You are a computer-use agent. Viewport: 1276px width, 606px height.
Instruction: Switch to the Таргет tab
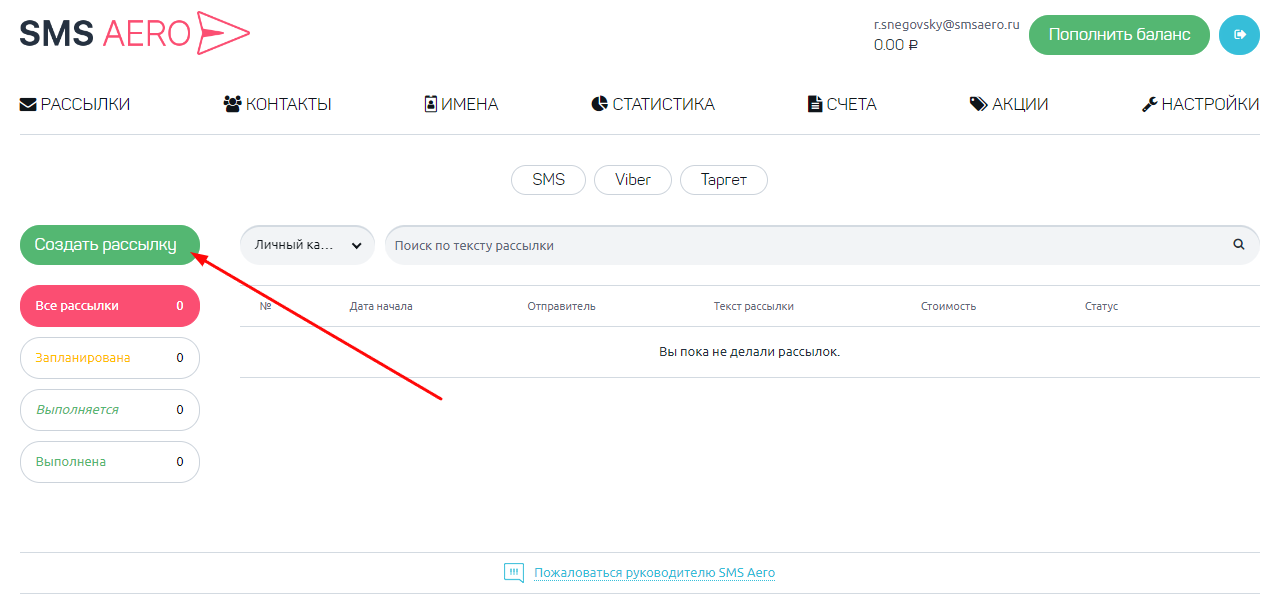click(x=724, y=180)
